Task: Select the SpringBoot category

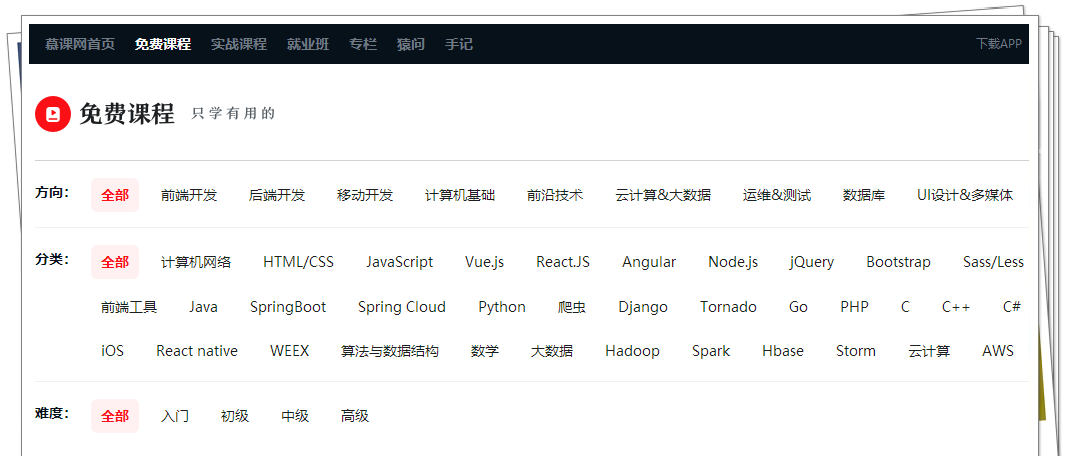Action: pyautogui.click(x=288, y=307)
